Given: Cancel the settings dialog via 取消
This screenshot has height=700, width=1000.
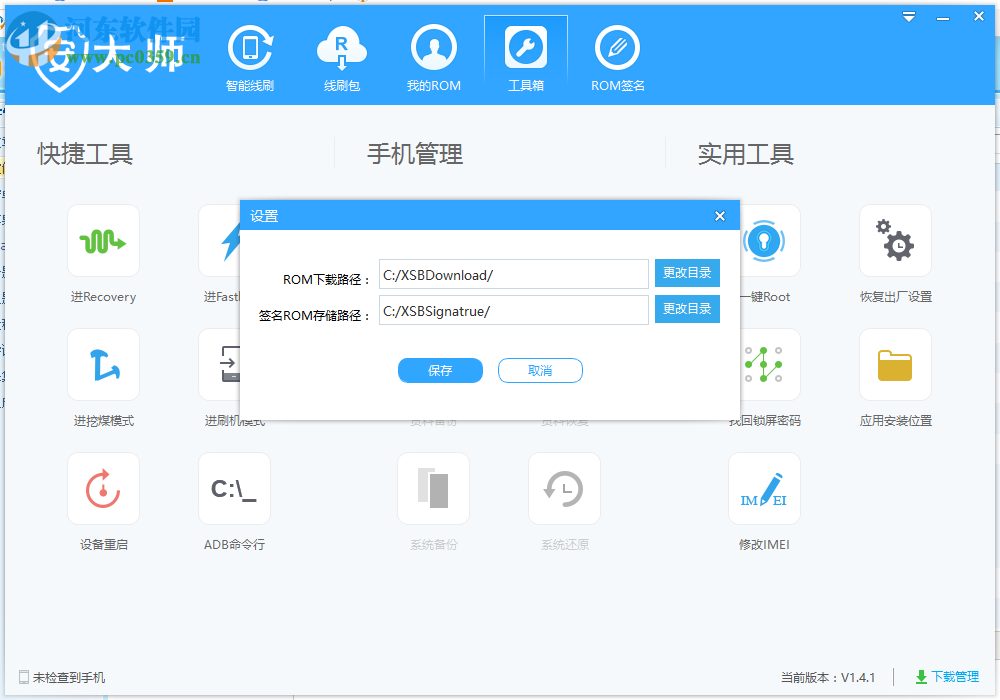Looking at the screenshot, I should click(x=540, y=370).
